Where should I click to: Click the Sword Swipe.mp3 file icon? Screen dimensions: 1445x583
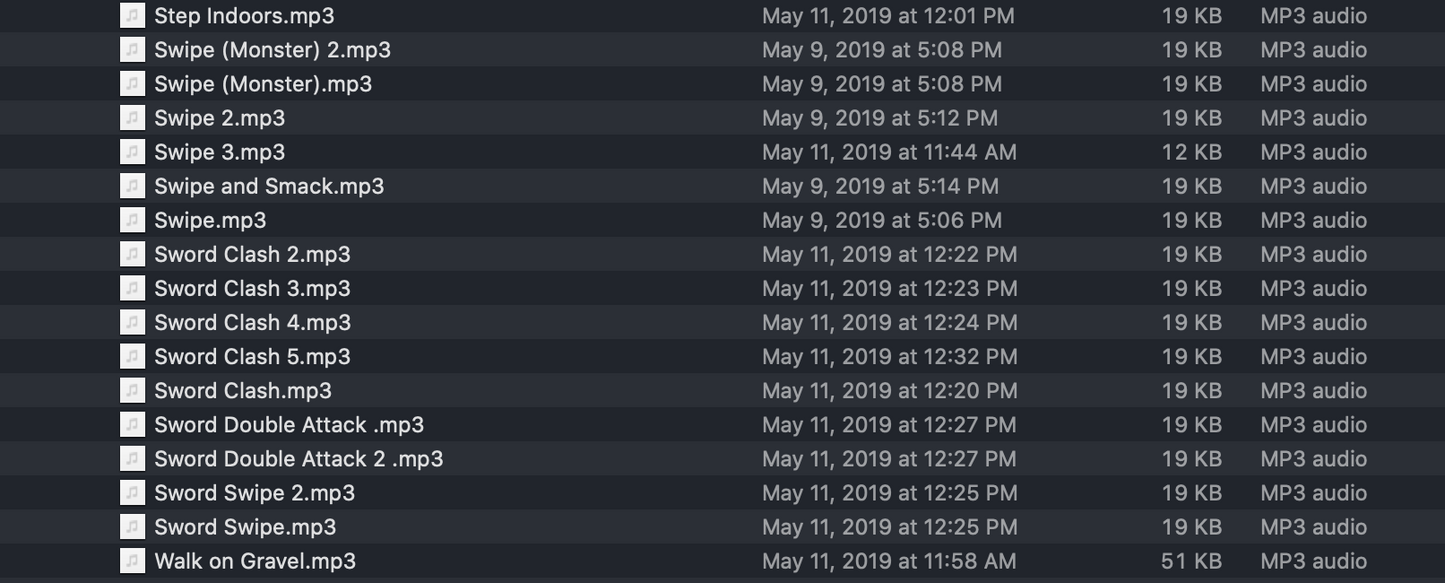point(132,527)
